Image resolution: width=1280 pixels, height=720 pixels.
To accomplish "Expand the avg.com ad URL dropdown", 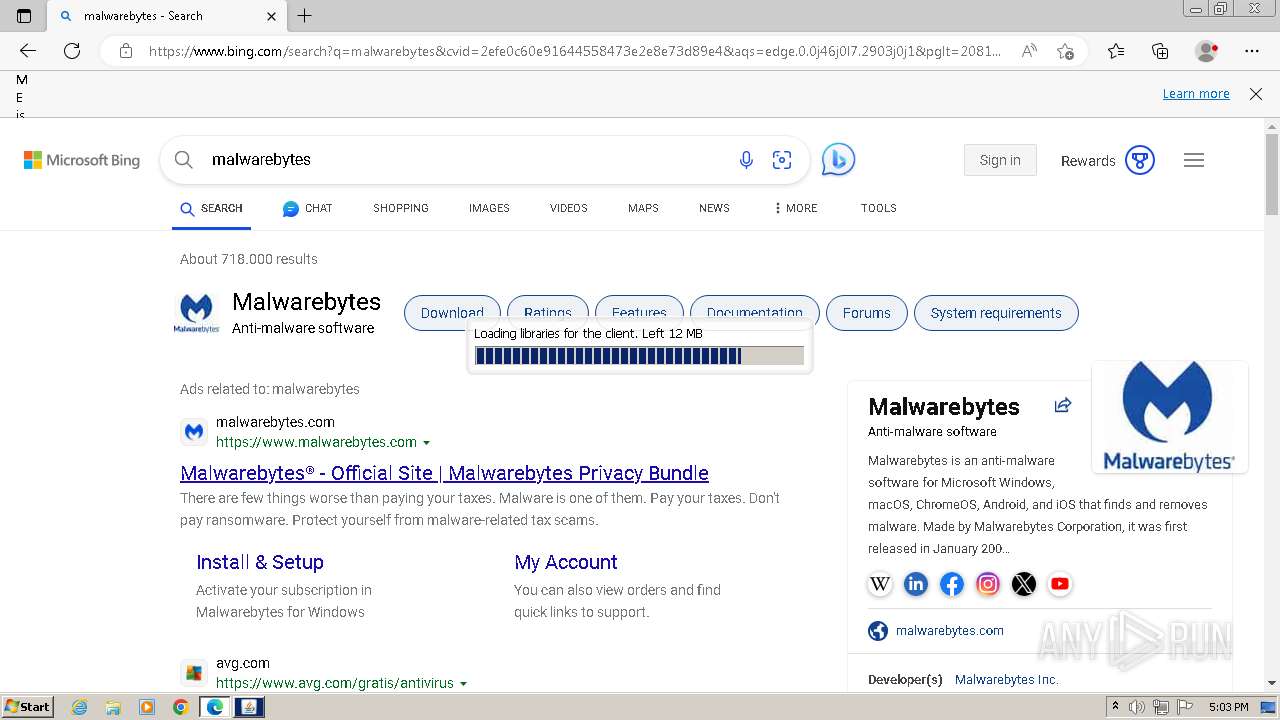I will coord(463,684).
